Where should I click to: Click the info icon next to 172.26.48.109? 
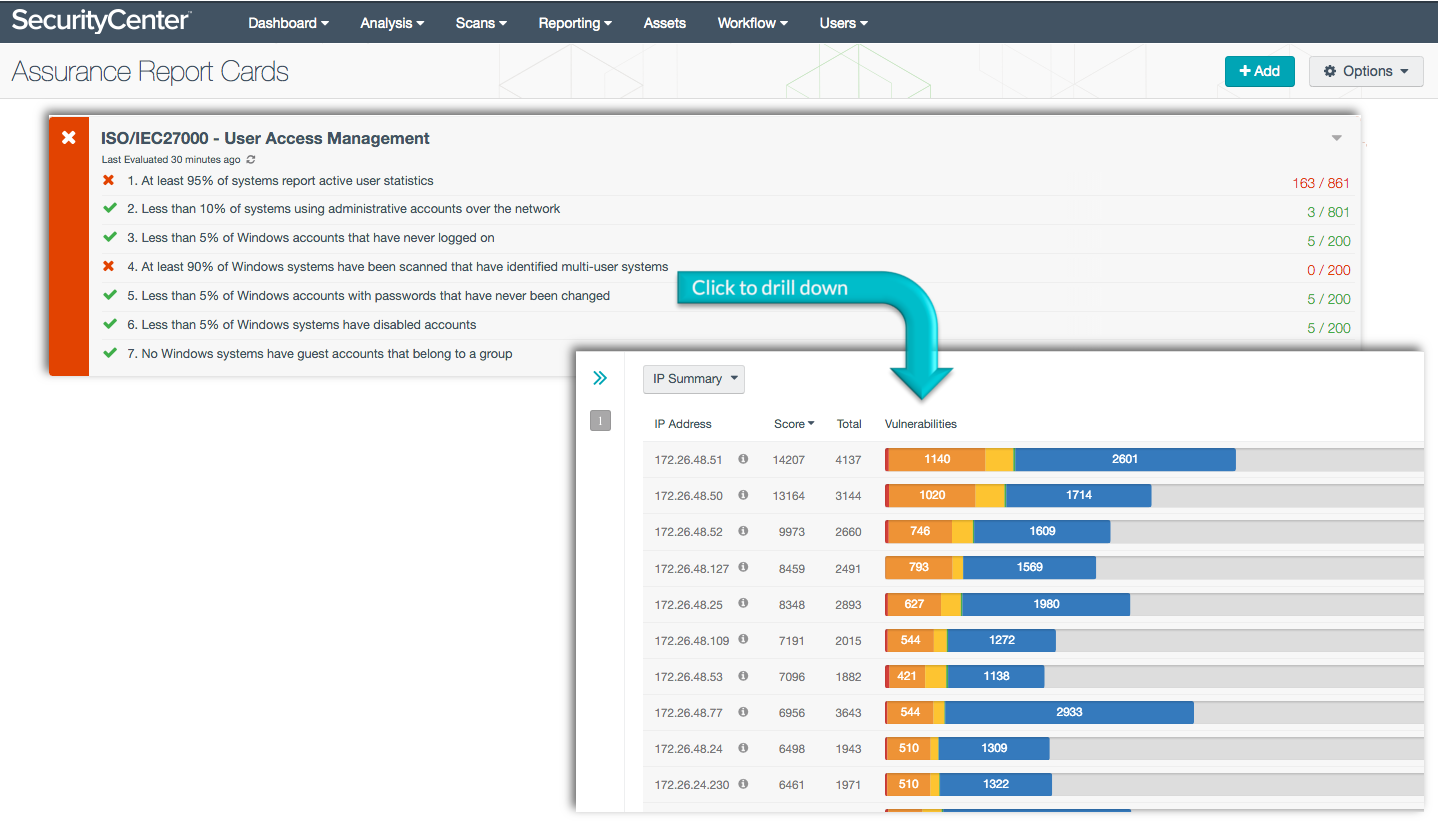pos(743,640)
